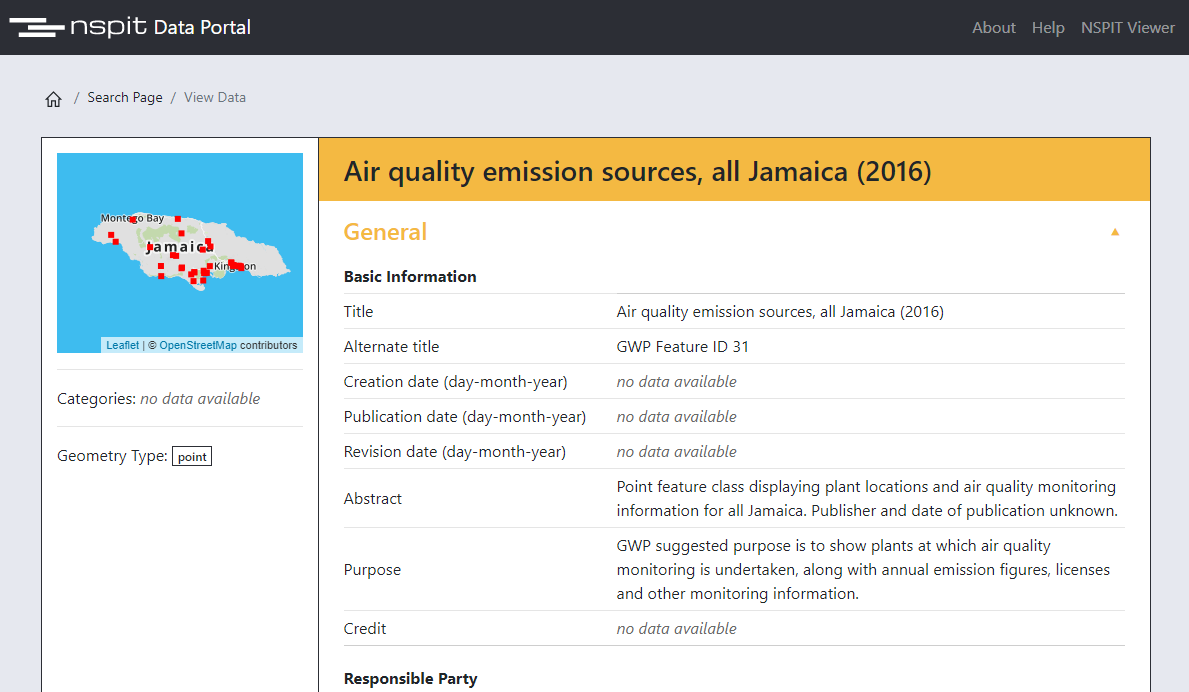Launch the NSPIT Viewer link
The width and height of the screenshot is (1189, 692).
coord(1127,28)
